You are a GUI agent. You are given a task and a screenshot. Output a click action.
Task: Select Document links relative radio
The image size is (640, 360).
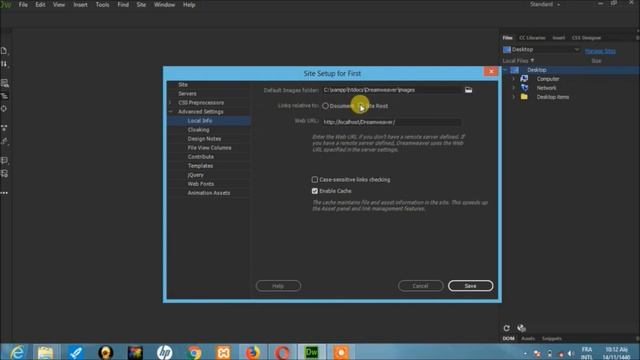point(325,106)
